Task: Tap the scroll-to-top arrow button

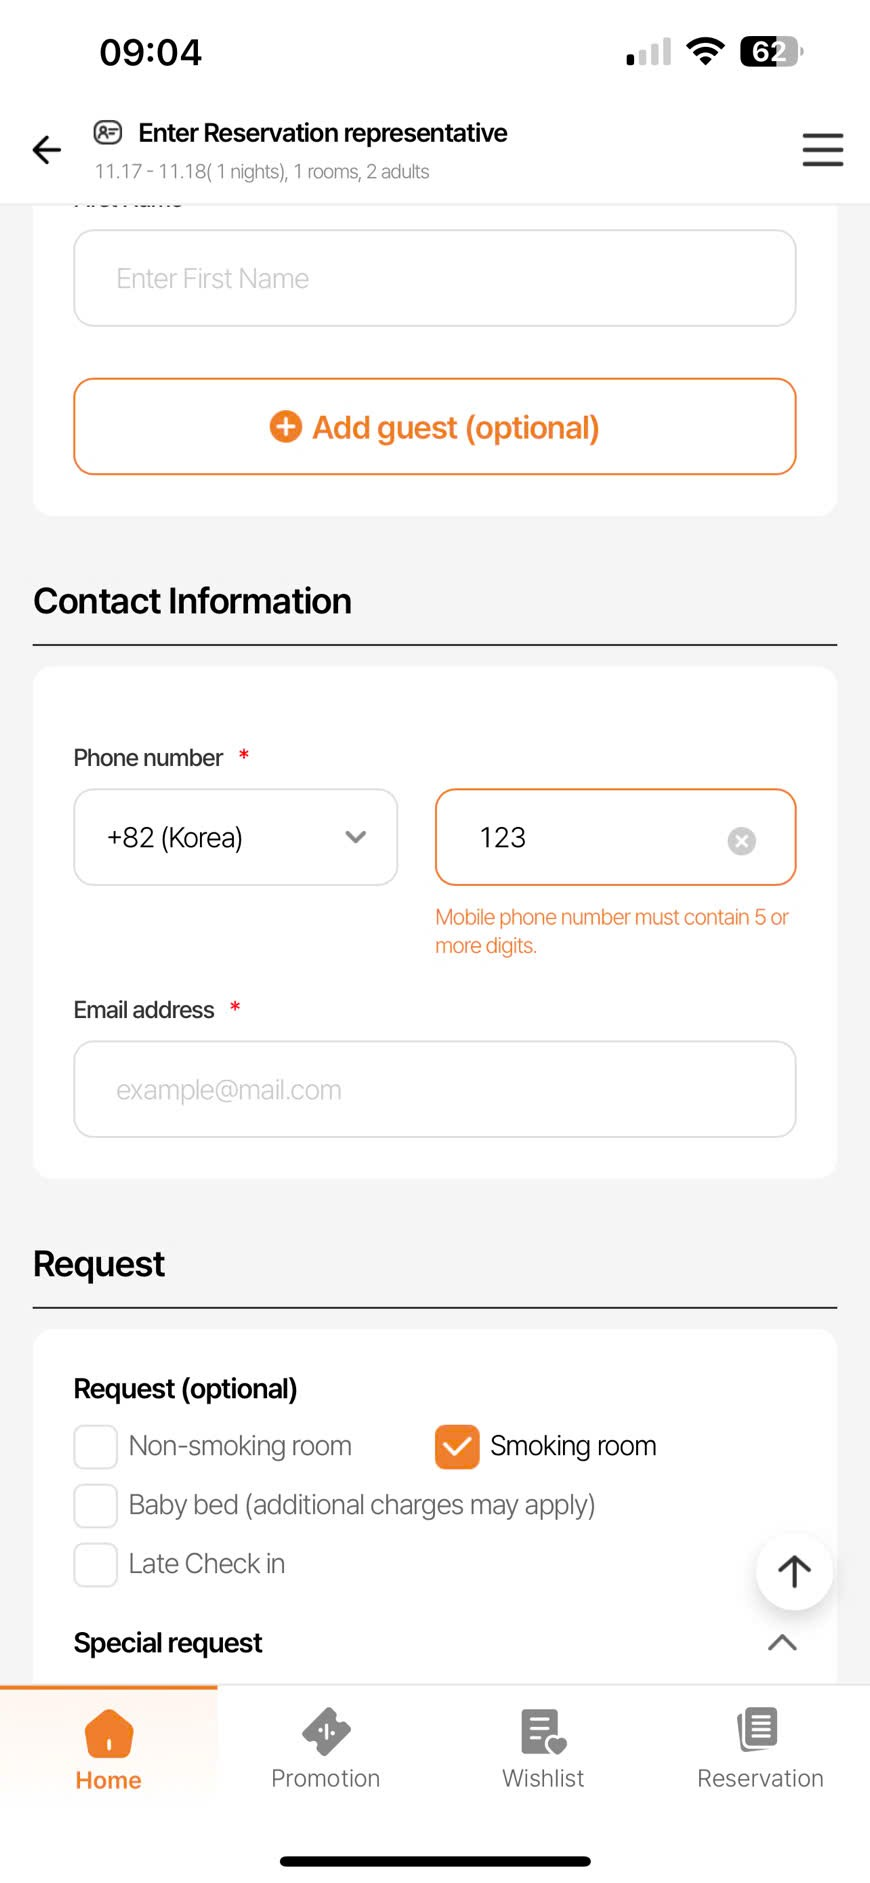Action: click(x=794, y=1571)
